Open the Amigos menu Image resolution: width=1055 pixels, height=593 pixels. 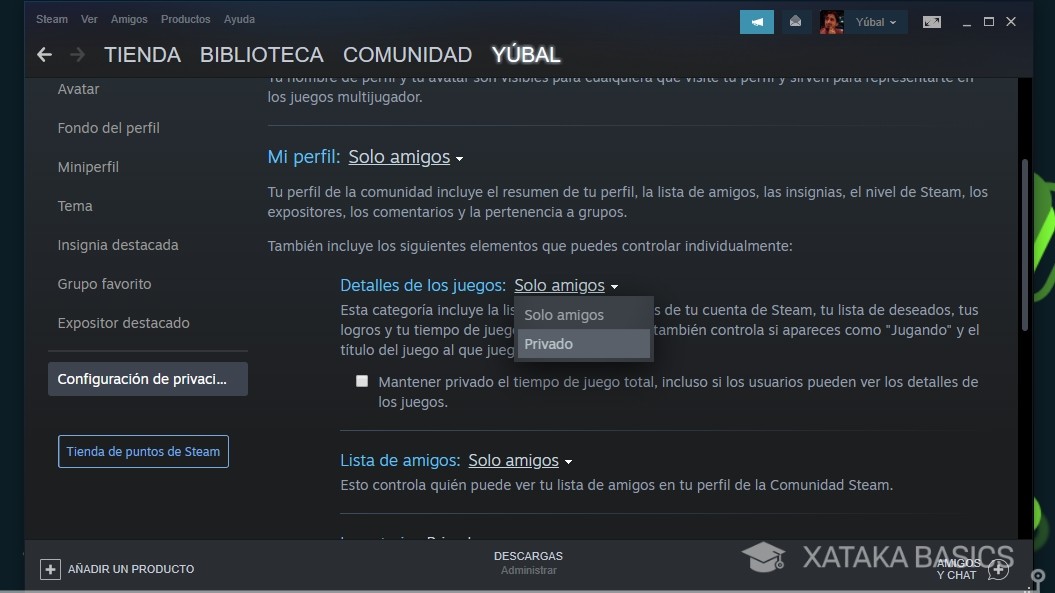(129, 20)
